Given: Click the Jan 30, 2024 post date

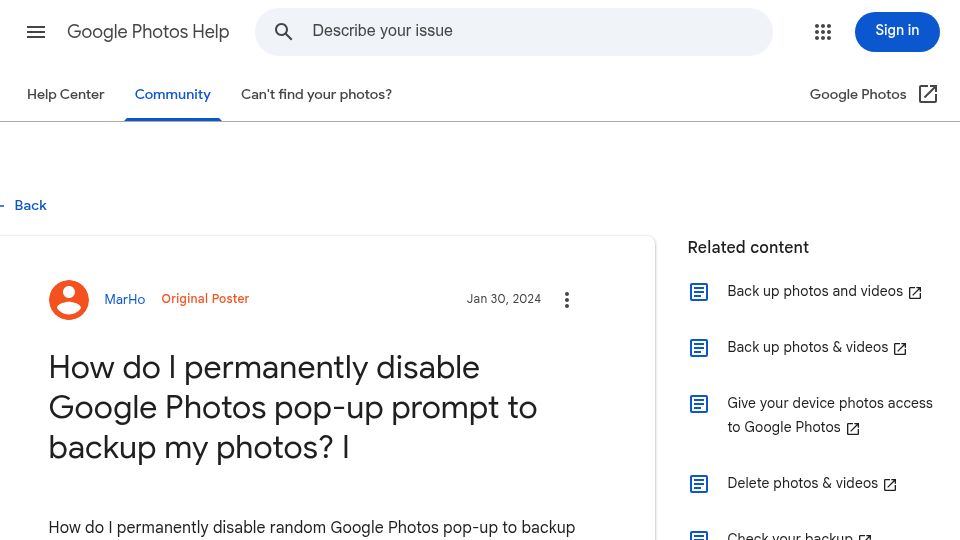Looking at the screenshot, I should 504,299.
